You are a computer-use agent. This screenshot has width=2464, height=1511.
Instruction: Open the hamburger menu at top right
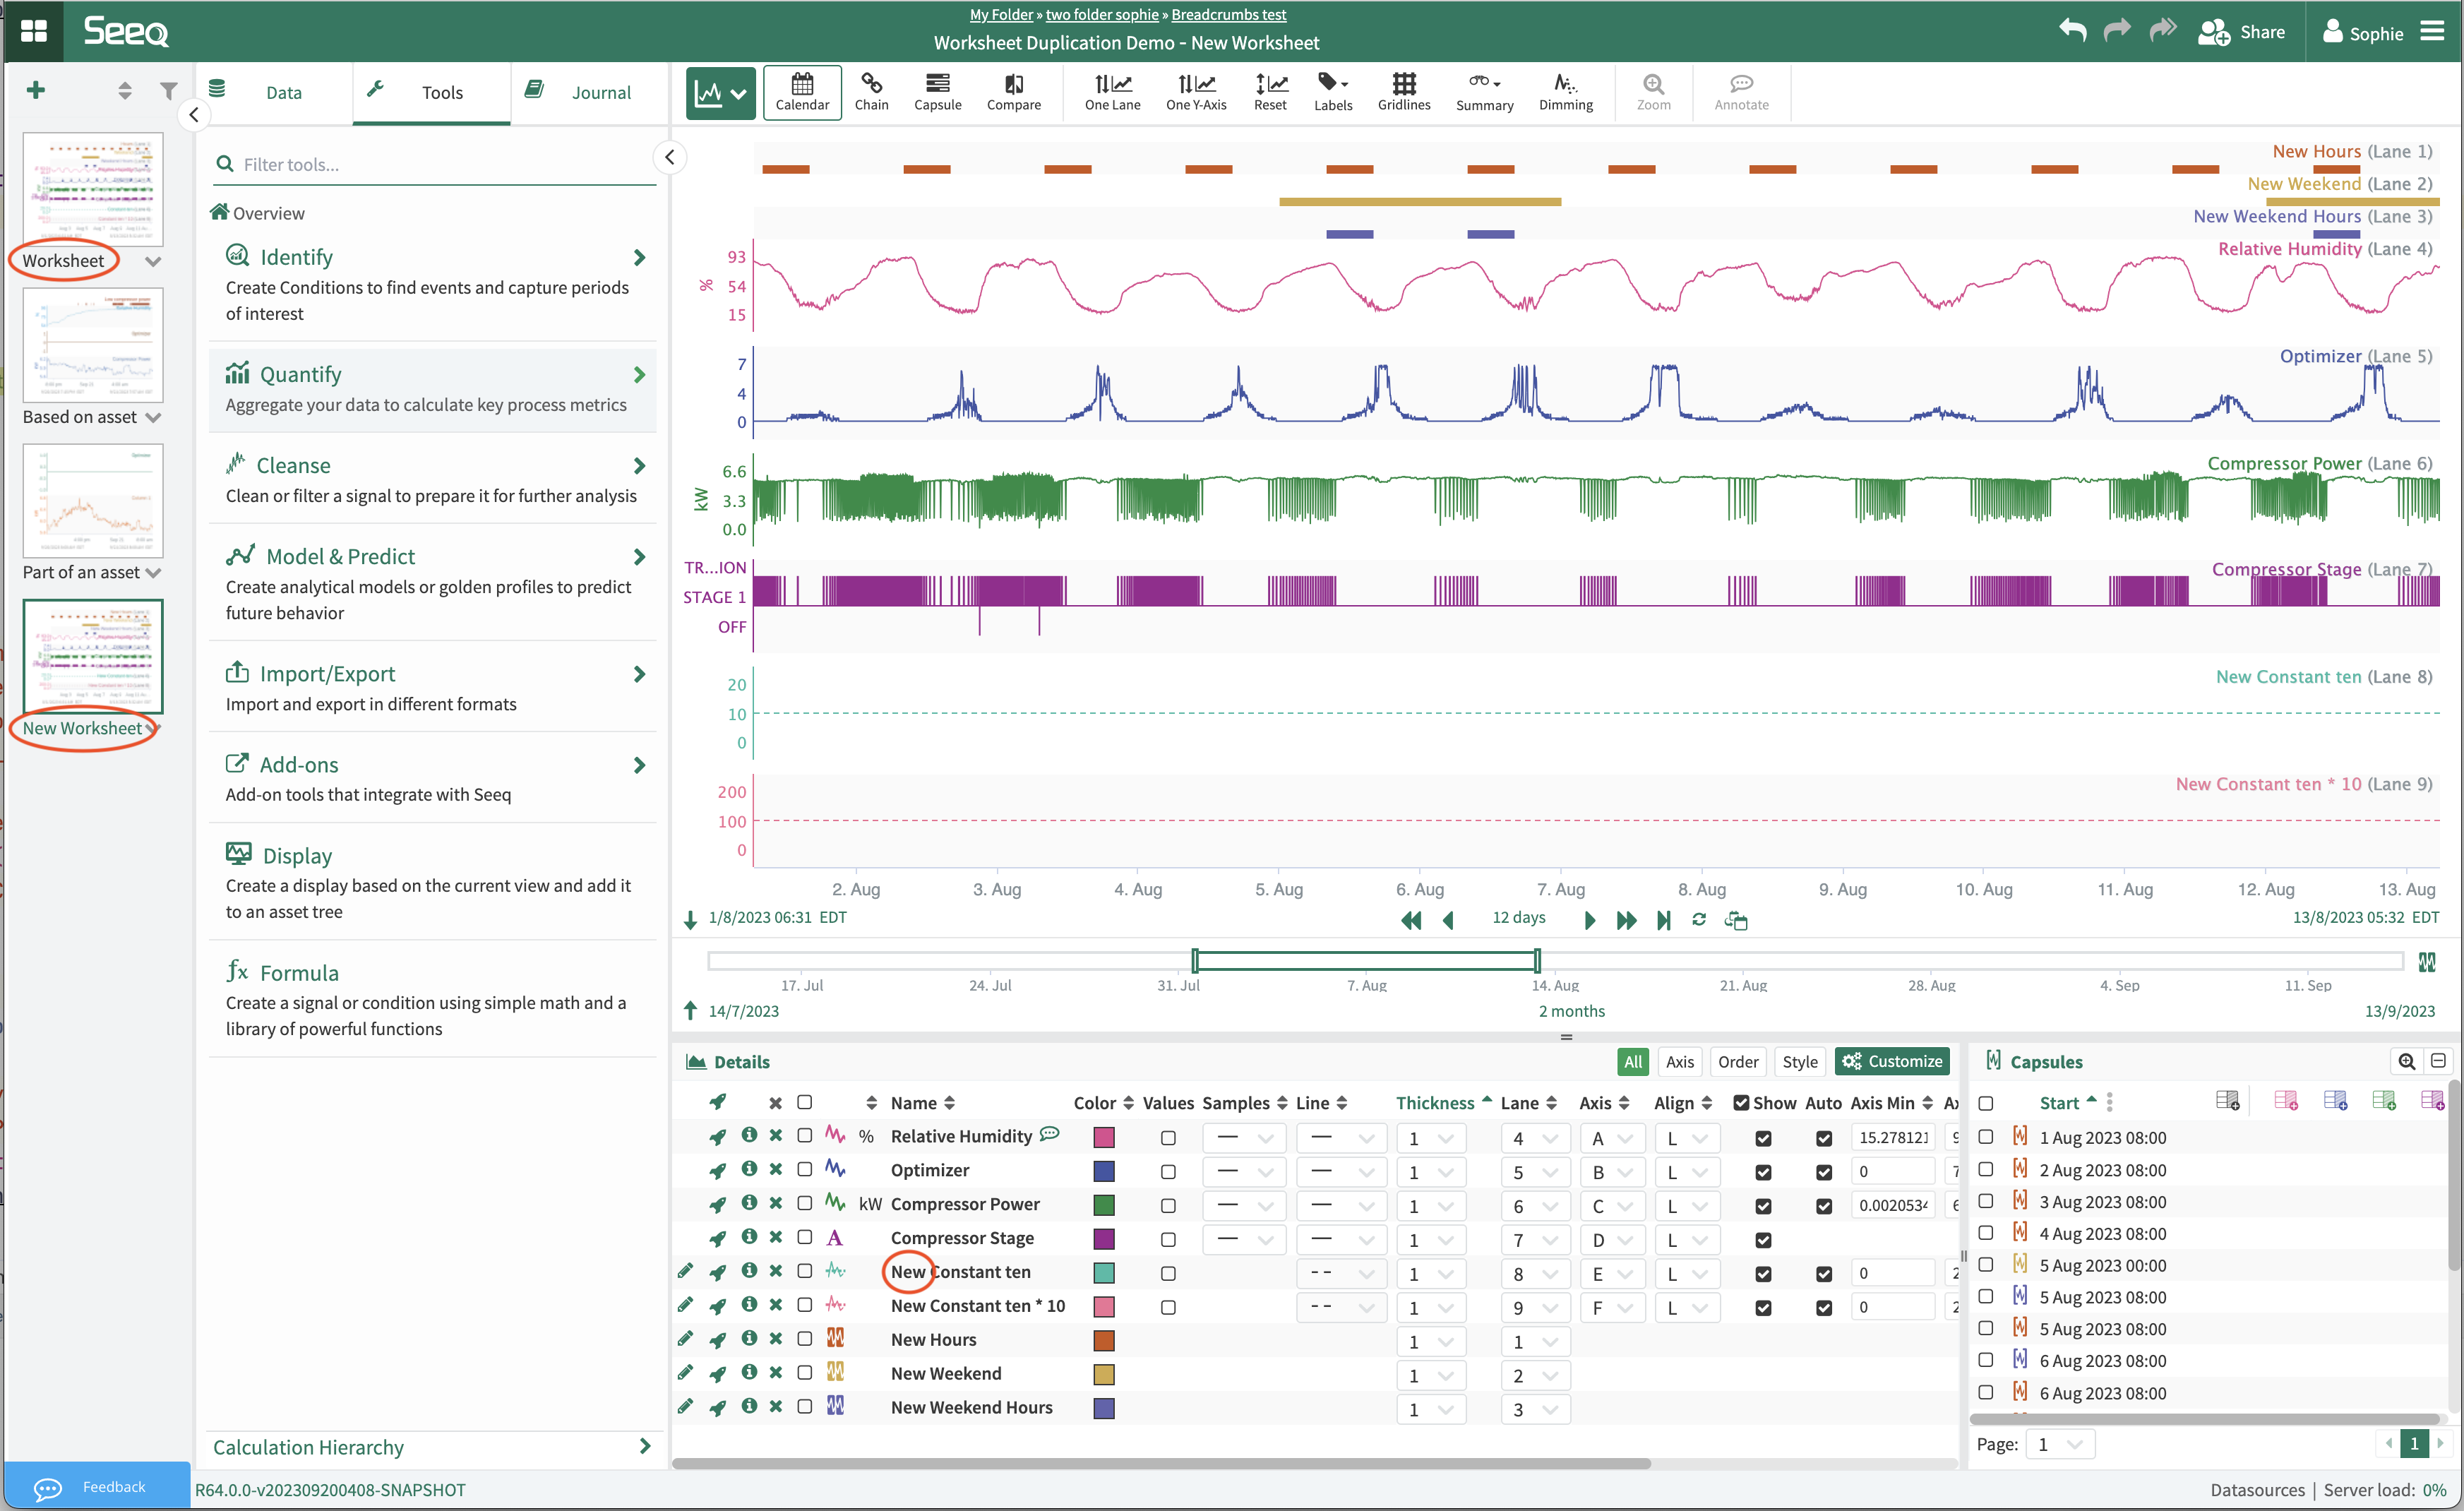tap(2432, 31)
